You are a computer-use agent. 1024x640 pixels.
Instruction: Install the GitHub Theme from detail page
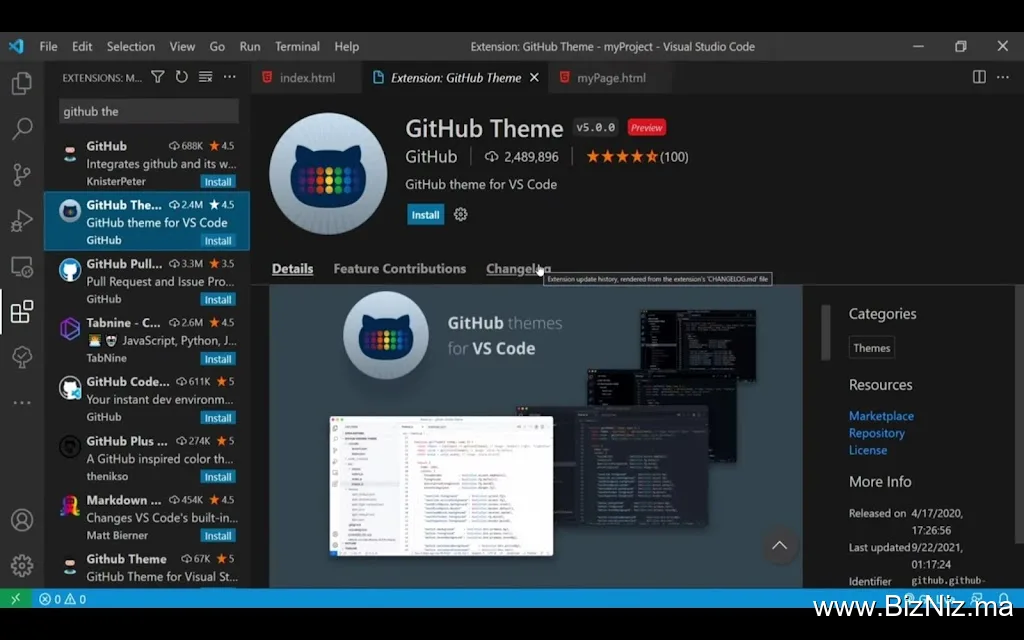[425, 214]
